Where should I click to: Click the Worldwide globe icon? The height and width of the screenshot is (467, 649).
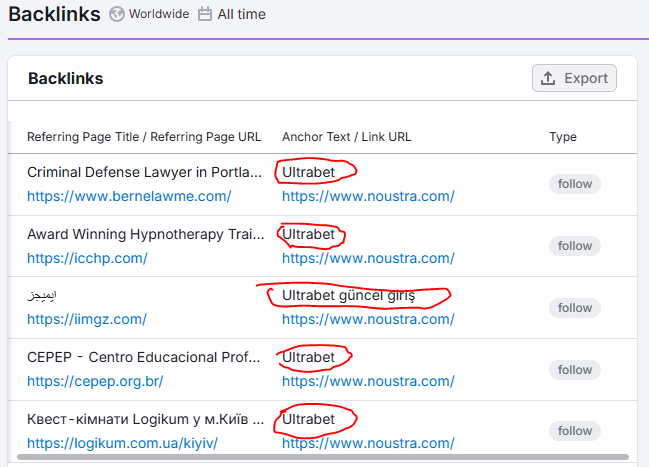[117, 14]
